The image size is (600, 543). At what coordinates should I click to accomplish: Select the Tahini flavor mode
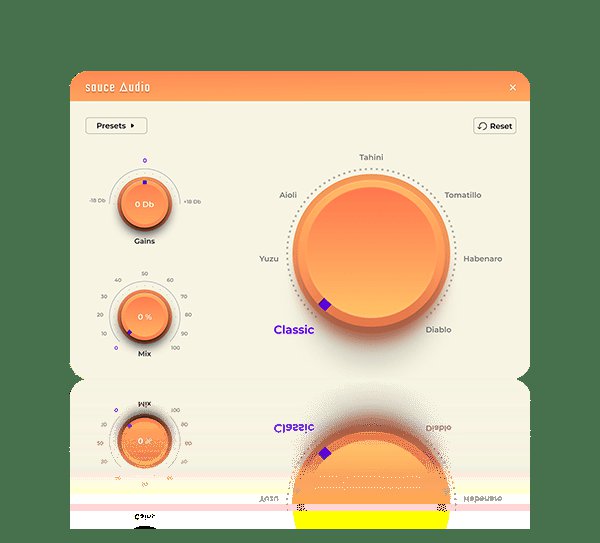point(371,157)
